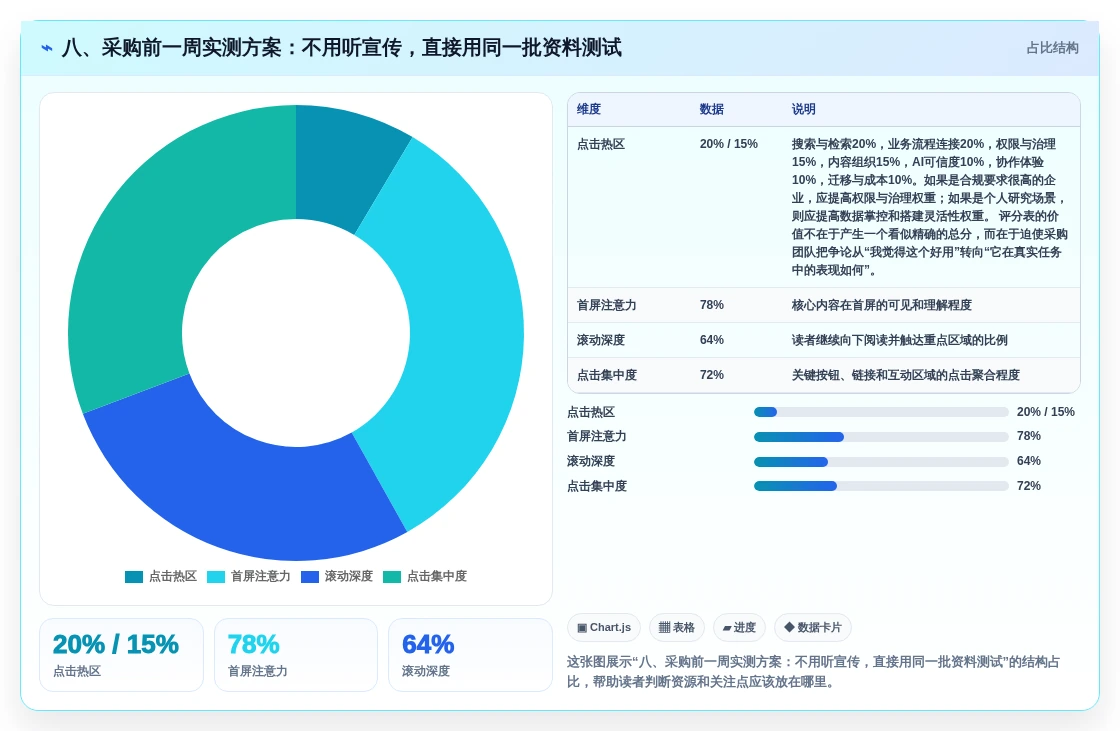Click the section title 八、采购前一周实测方案
The image size is (1120, 731).
tap(341, 48)
